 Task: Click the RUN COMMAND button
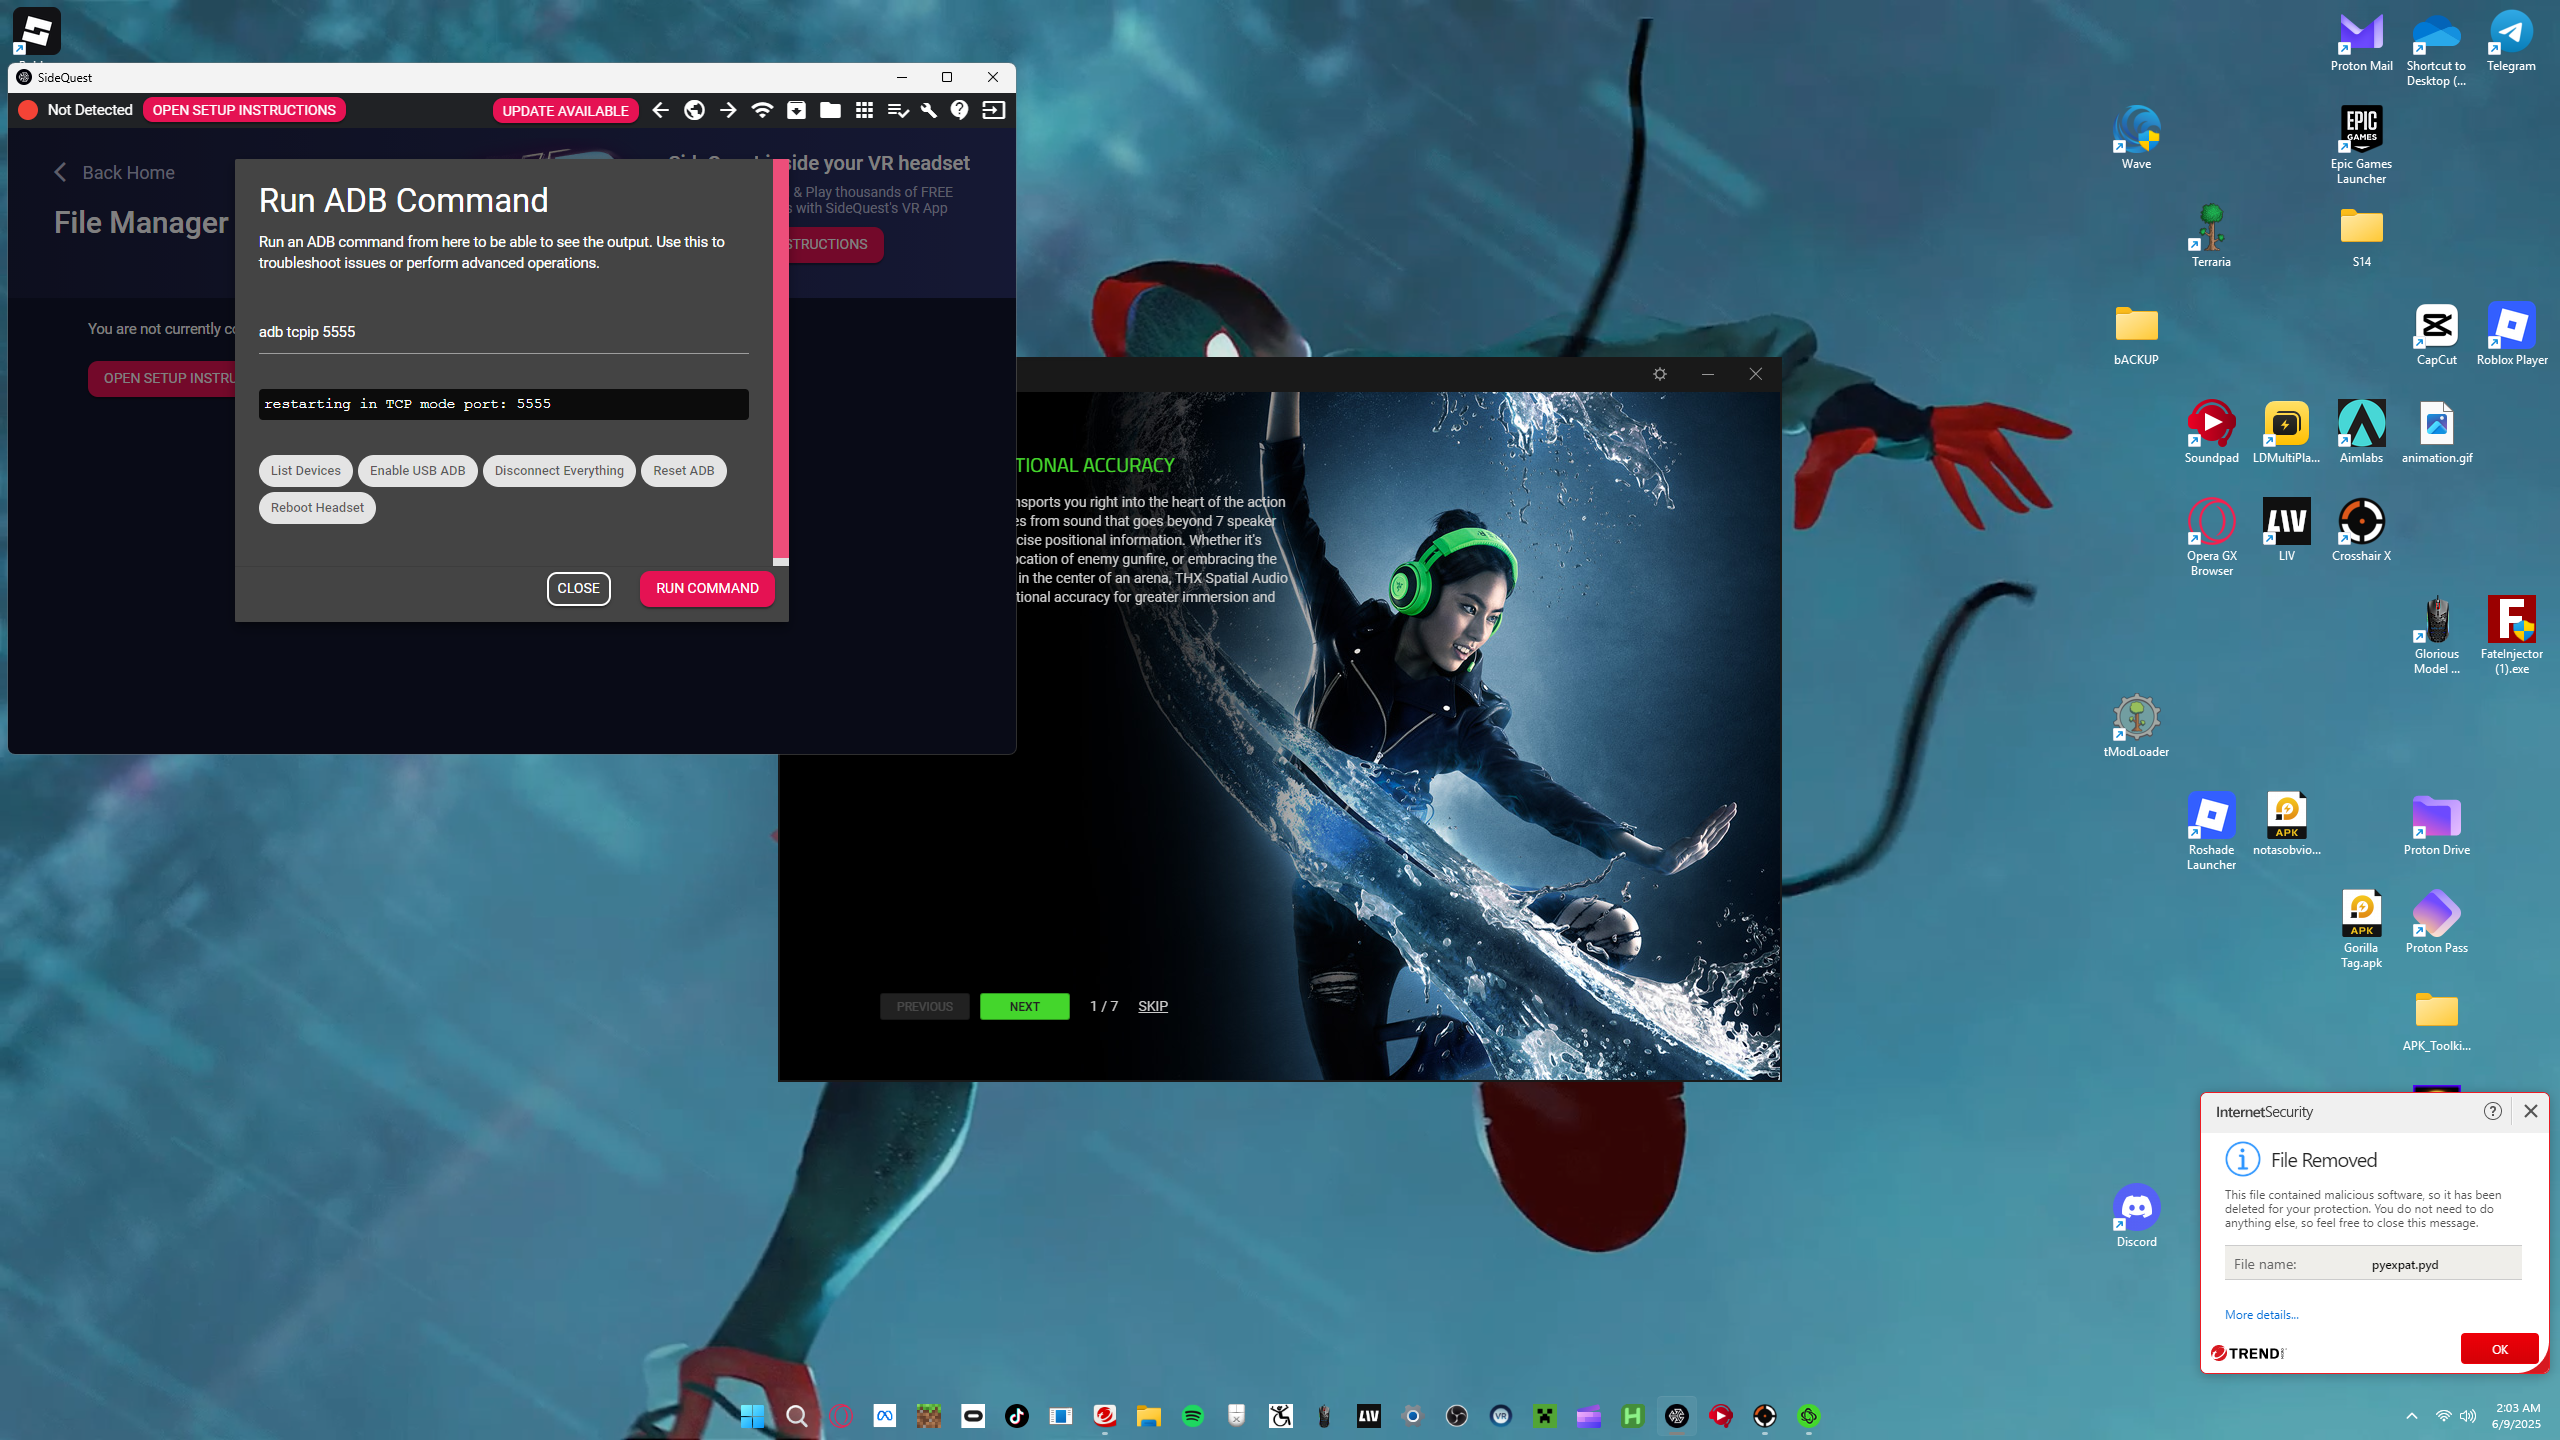pos(707,588)
